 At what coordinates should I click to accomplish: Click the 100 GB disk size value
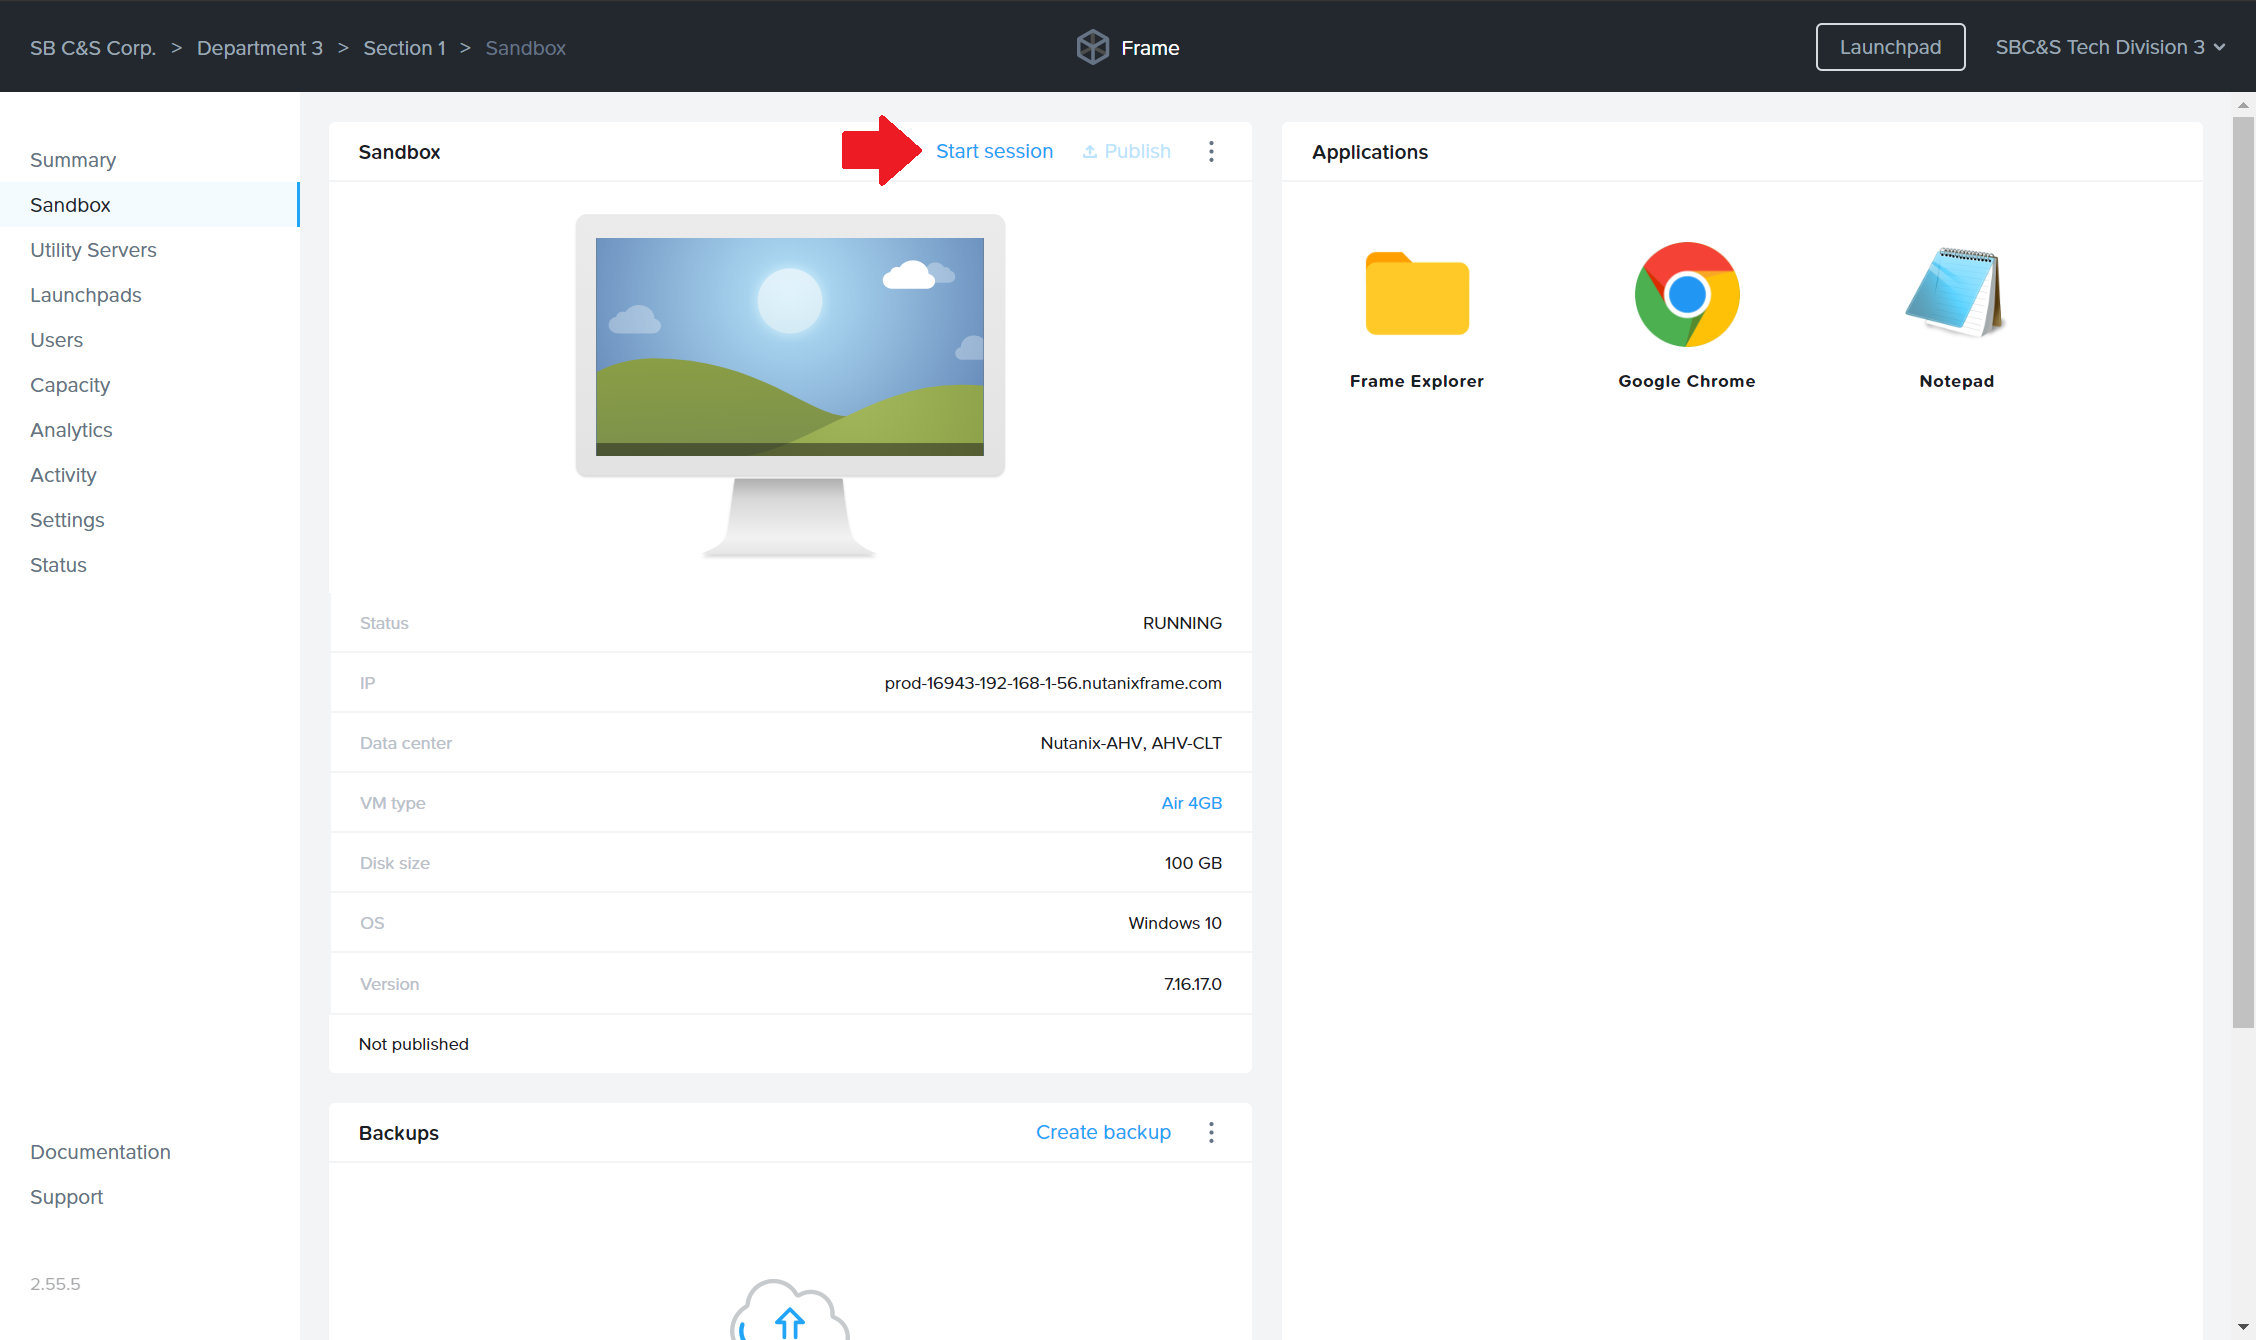tap(1193, 863)
